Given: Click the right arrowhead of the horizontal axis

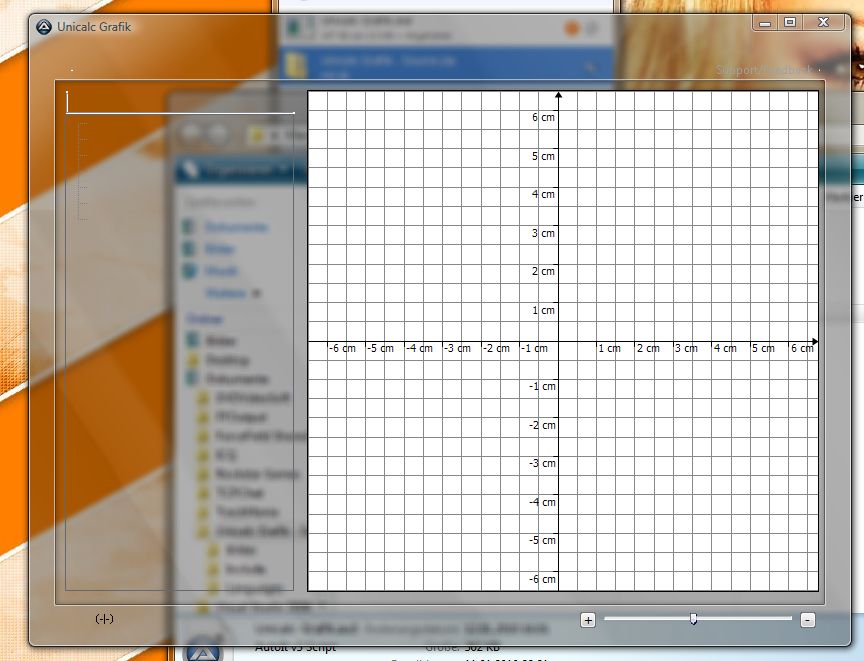Looking at the screenshot, I should coord(814,341).
